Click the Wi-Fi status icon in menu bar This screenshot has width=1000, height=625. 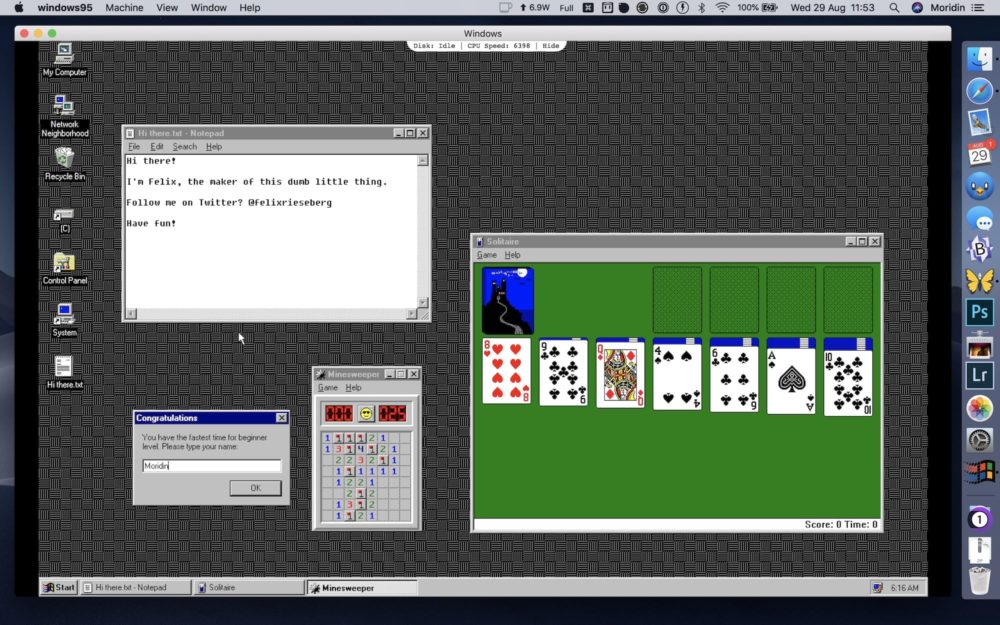pos(722,8)
